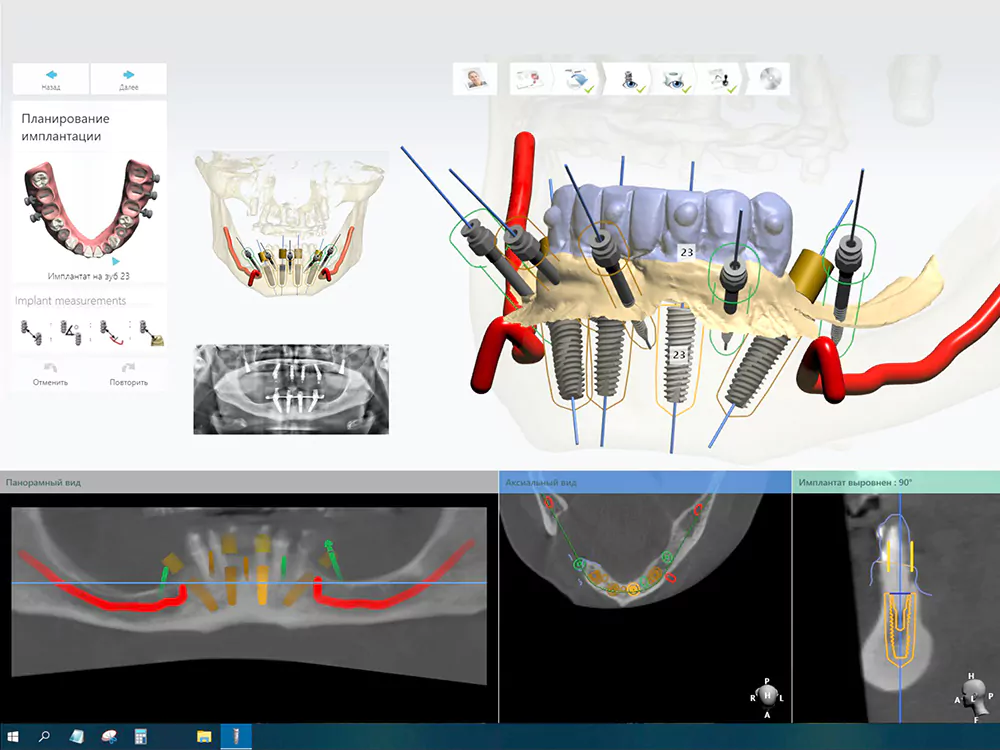Select implant-to-implant distance measurement tool

click(31, 332)
